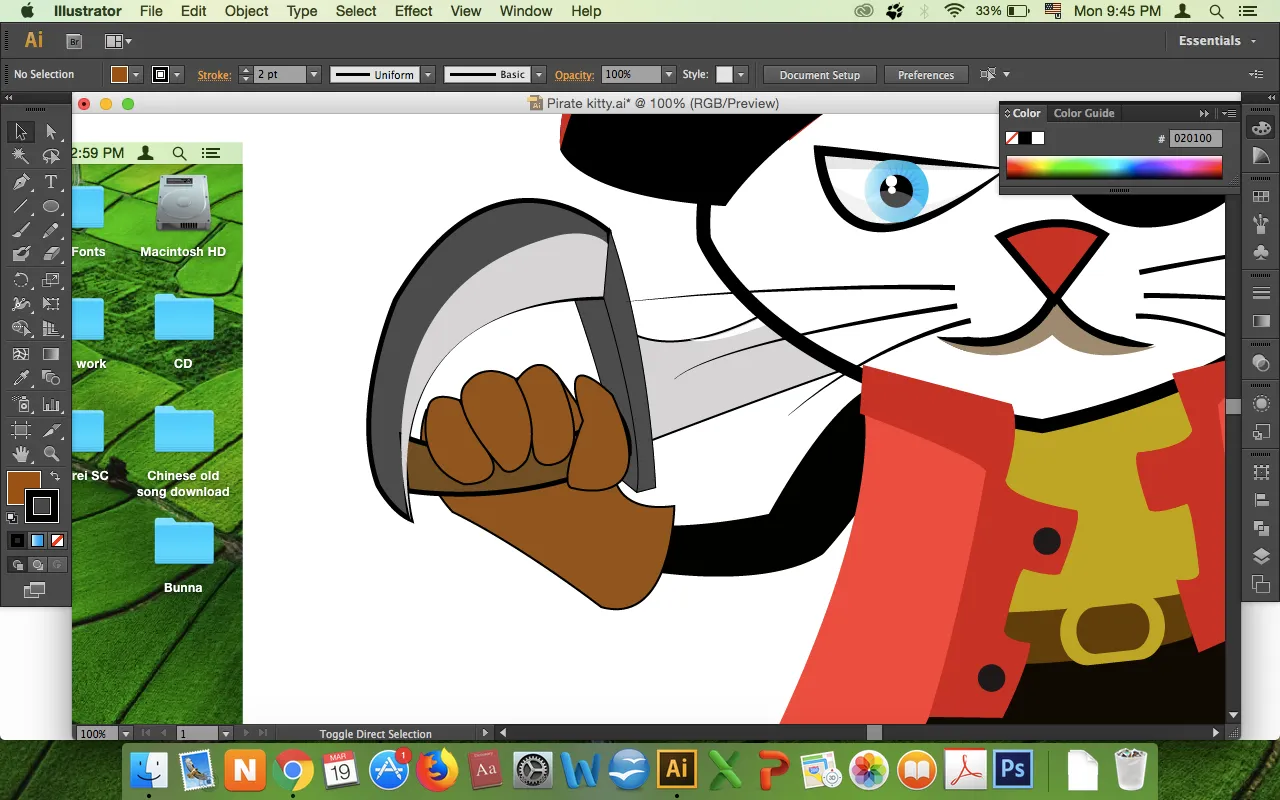Screen dimensions: 1280x800
Task: Click the Preferences button
Action: tap(926, 75)
